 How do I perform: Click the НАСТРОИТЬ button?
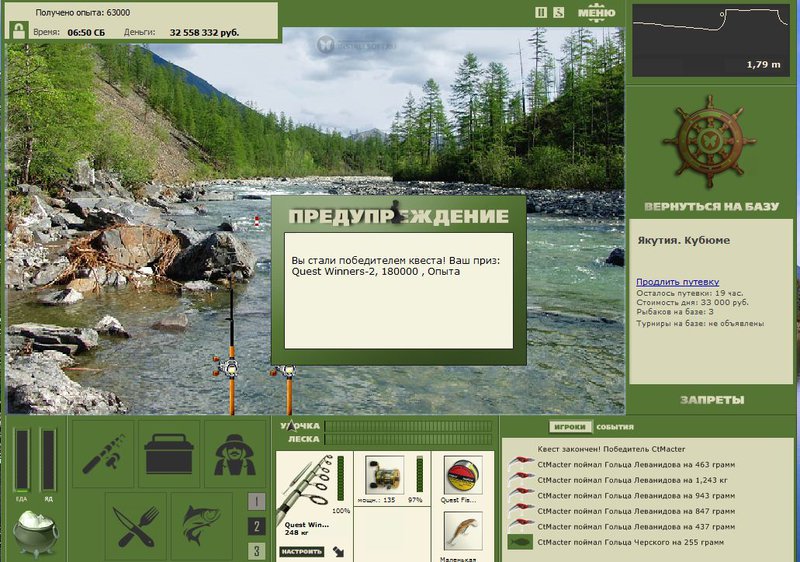coord(302,551)
